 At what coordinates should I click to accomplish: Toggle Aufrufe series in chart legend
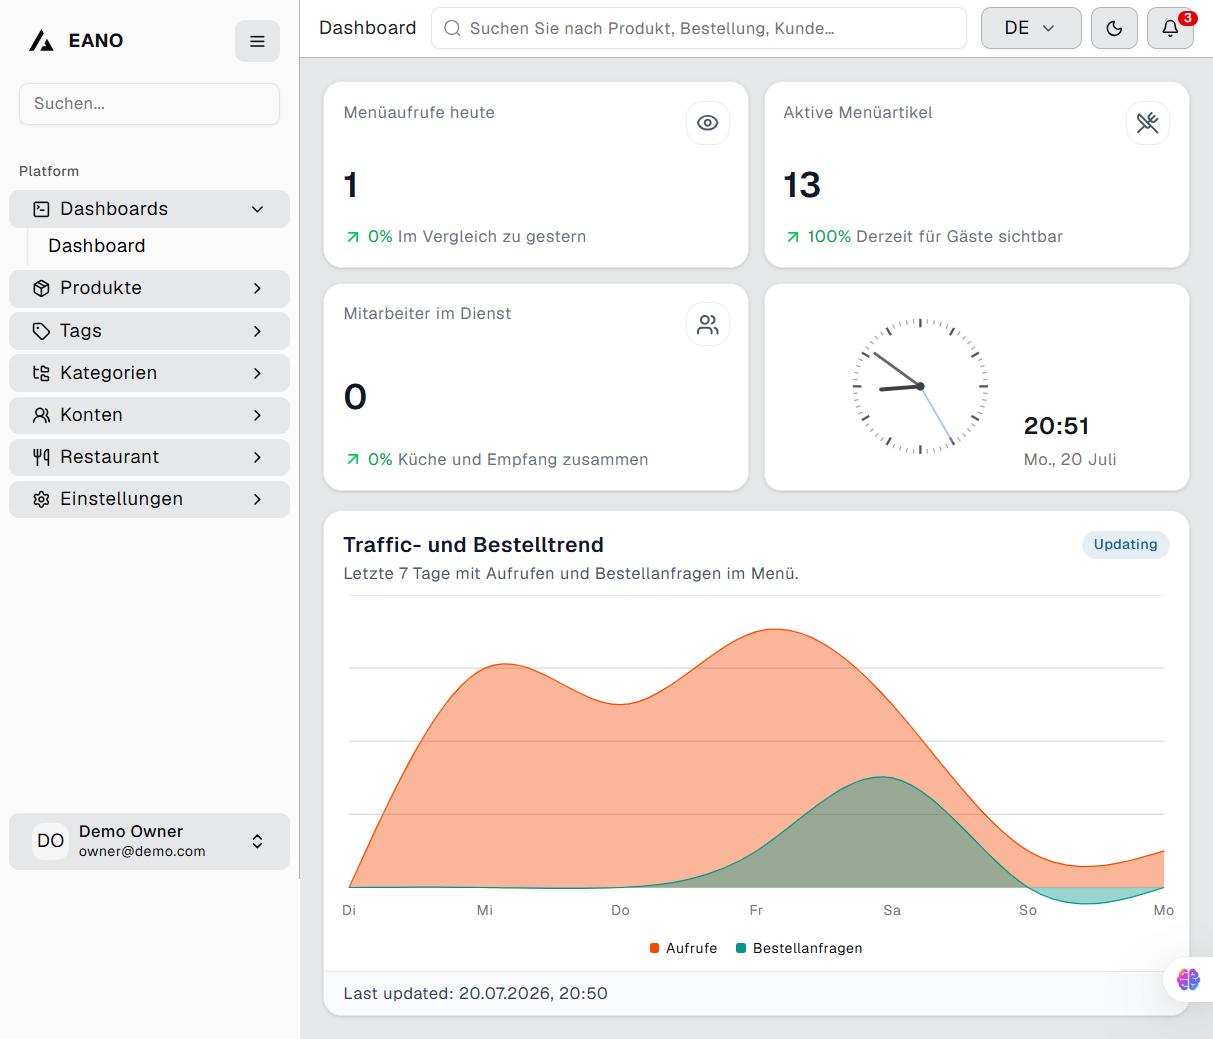683,948
